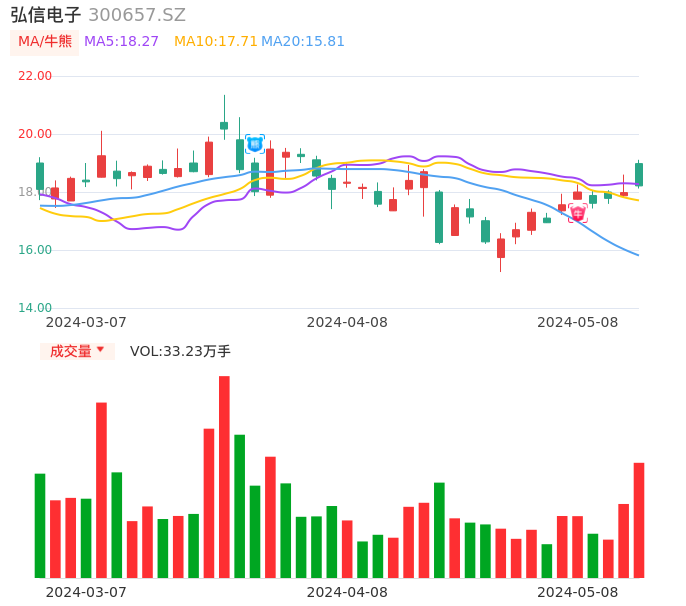Click the 22.00 price axis label
686x606 pixels.
(x=35, y=76)
